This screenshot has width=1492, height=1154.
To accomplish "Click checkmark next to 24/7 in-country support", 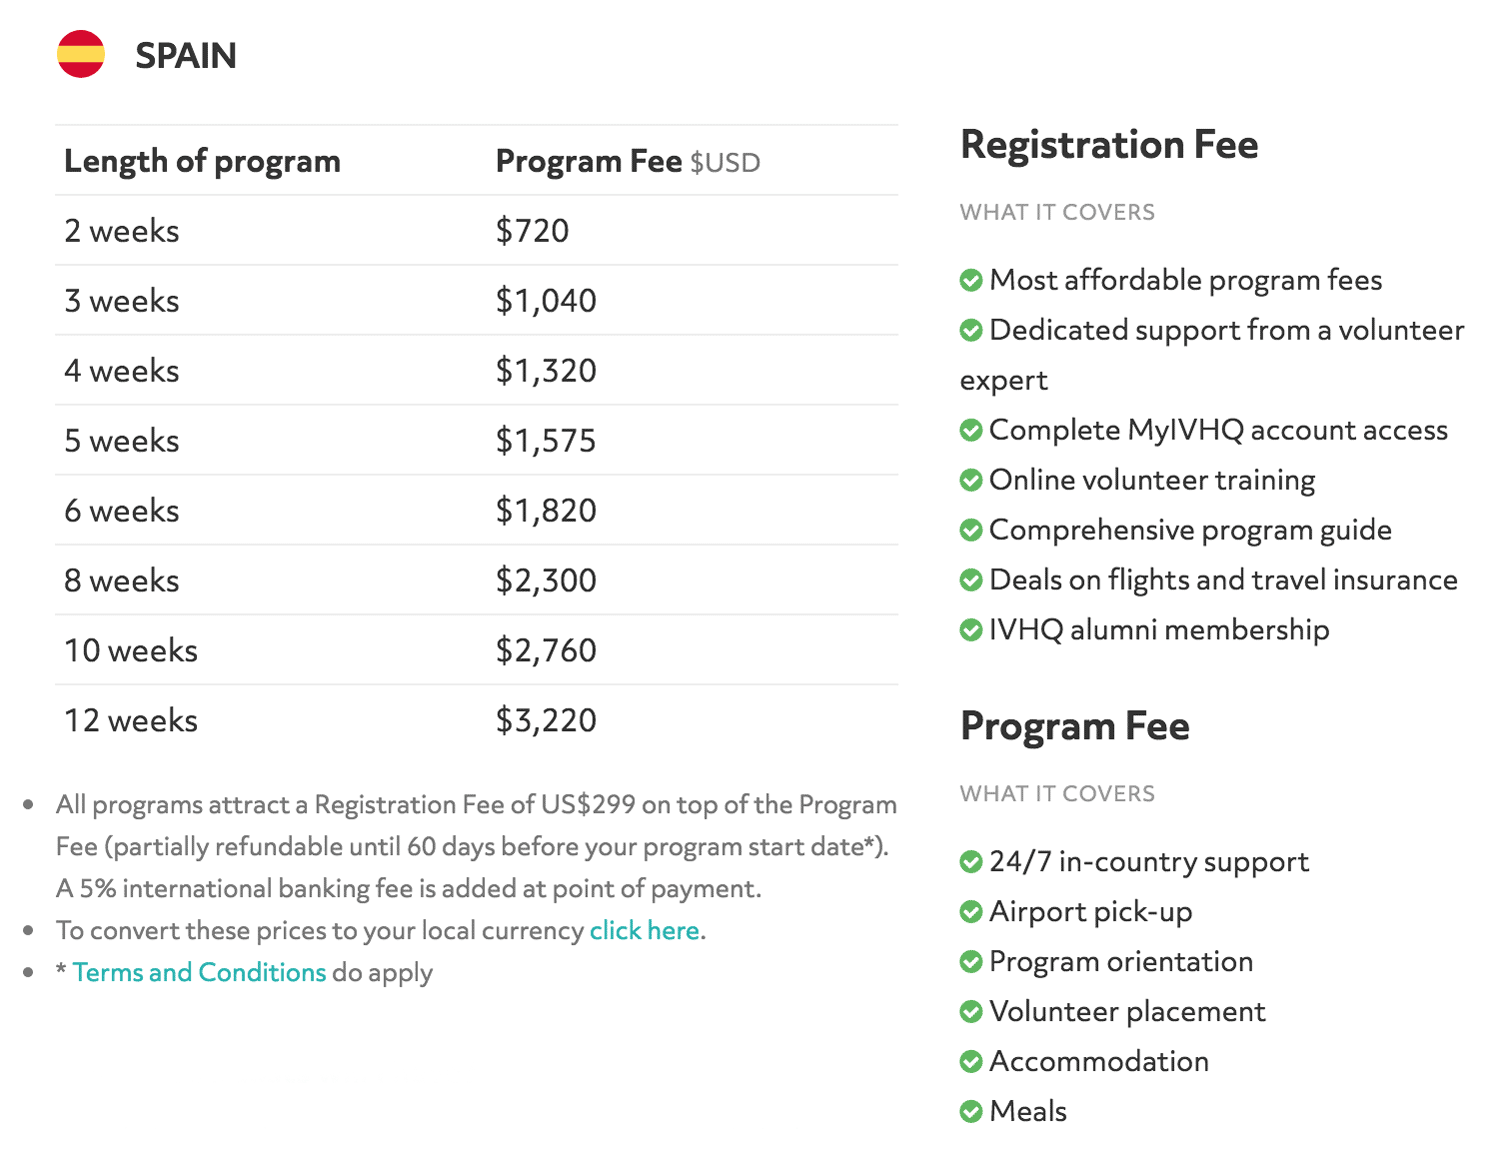I will 971,862.
